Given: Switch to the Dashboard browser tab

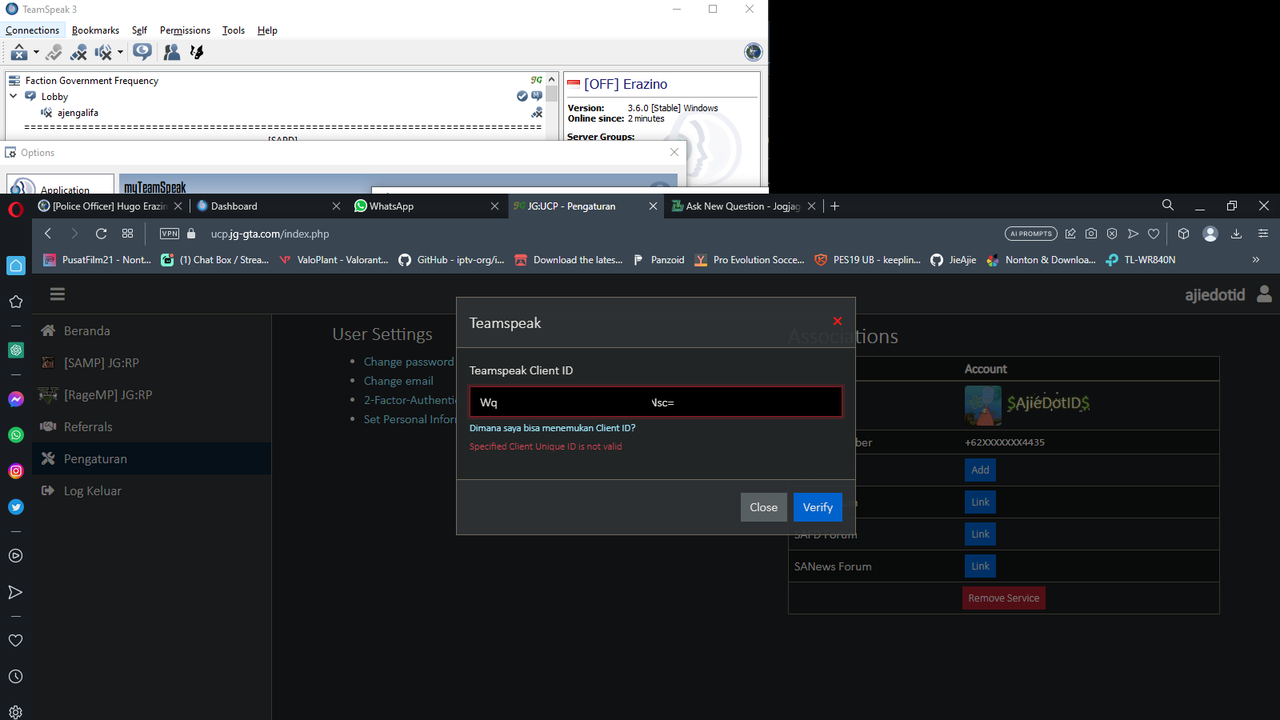Looking at the screenshot, I should tap(267, 206).
